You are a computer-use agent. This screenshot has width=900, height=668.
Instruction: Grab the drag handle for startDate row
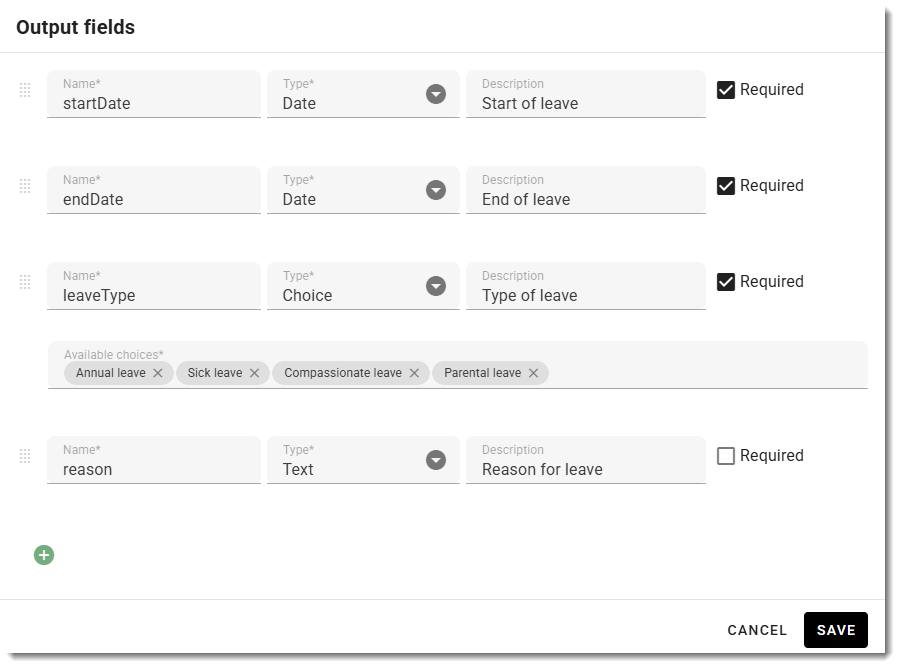coord(25,90)
